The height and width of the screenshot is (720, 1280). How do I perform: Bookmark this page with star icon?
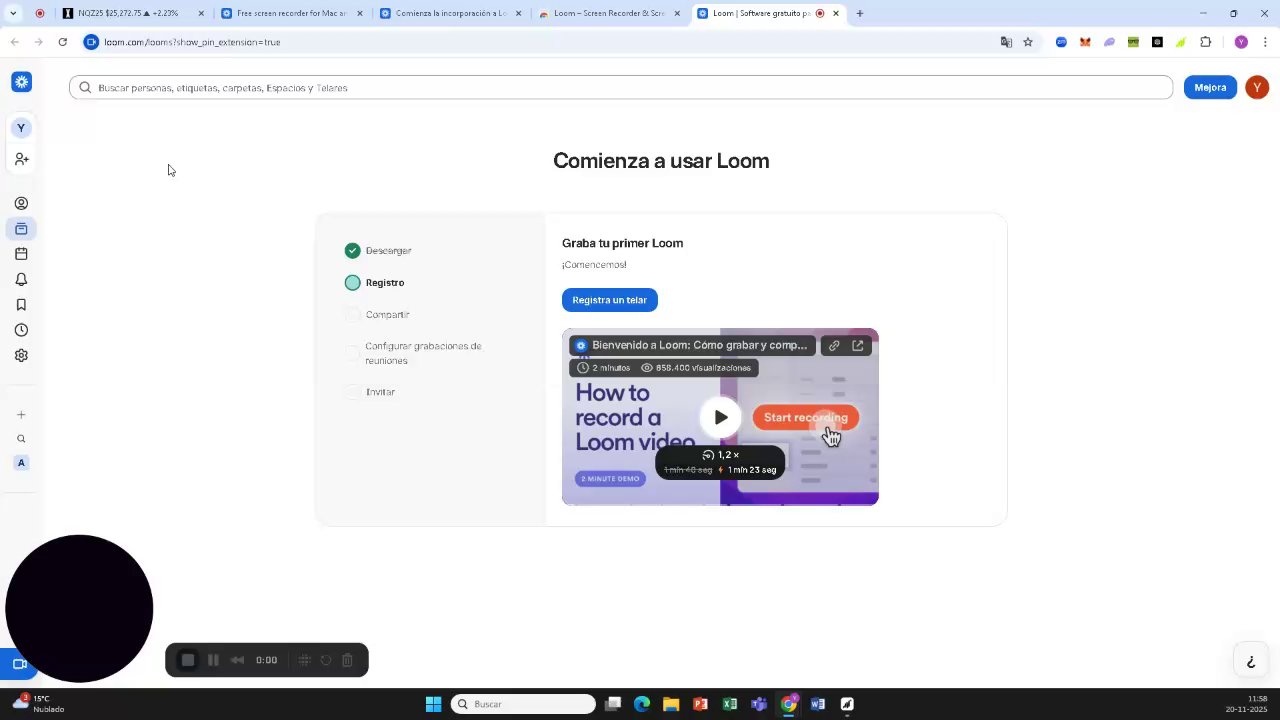click(x=1028, y=42)
